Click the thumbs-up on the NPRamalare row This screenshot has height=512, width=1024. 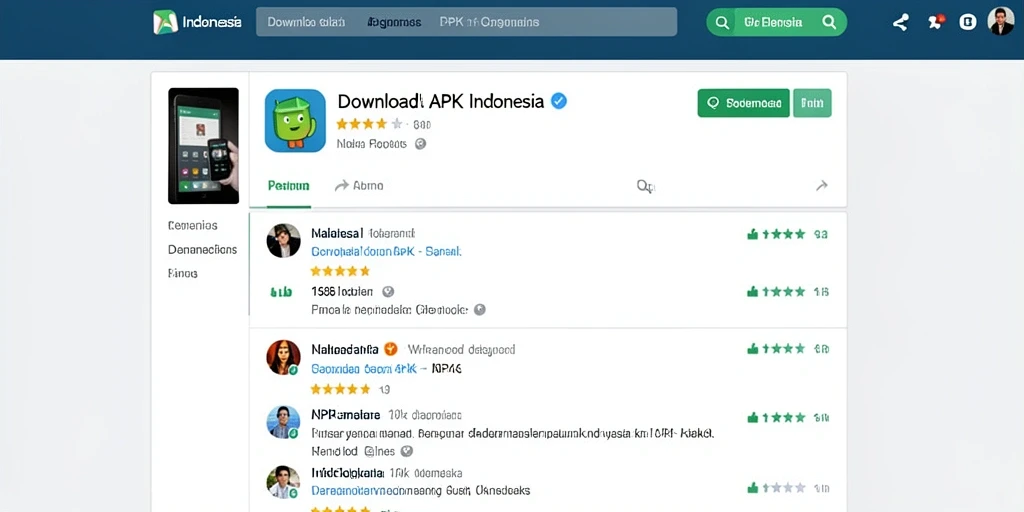coord(752,417)
